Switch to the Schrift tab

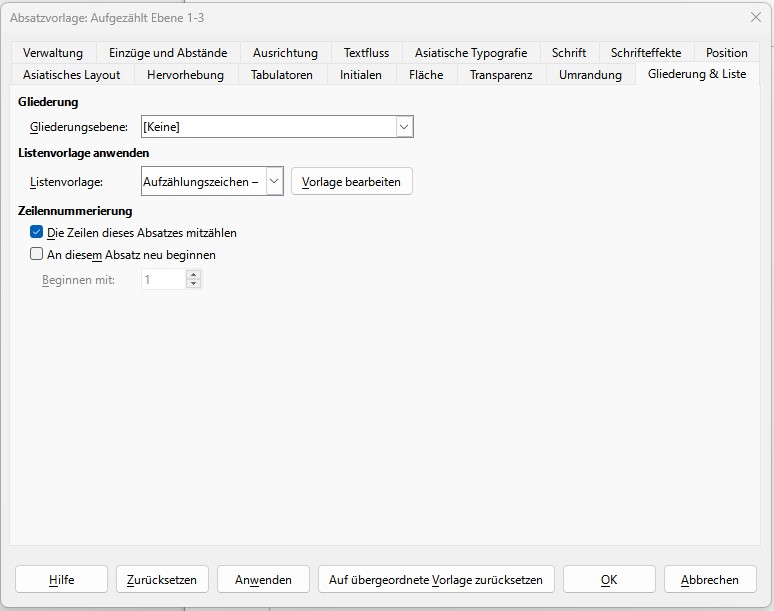coord(569,52)
